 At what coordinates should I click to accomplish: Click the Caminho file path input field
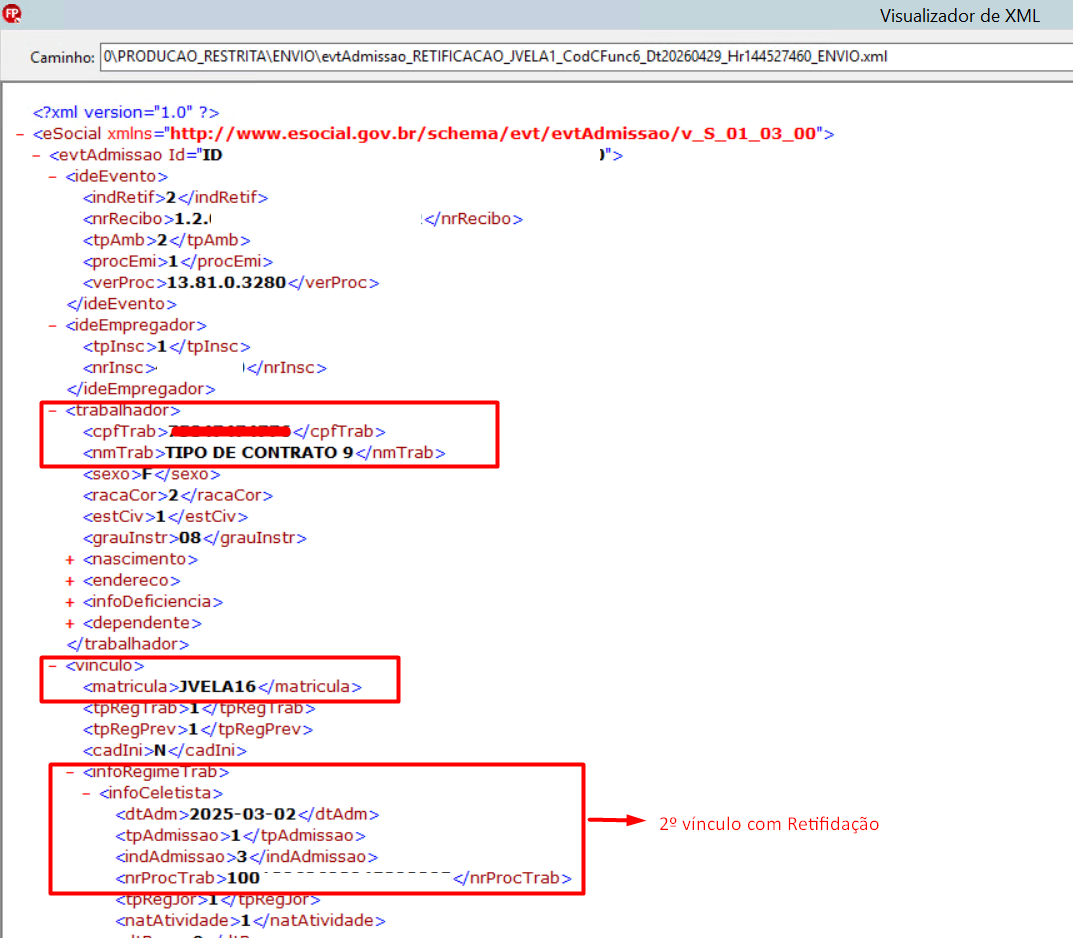point(586,57)
